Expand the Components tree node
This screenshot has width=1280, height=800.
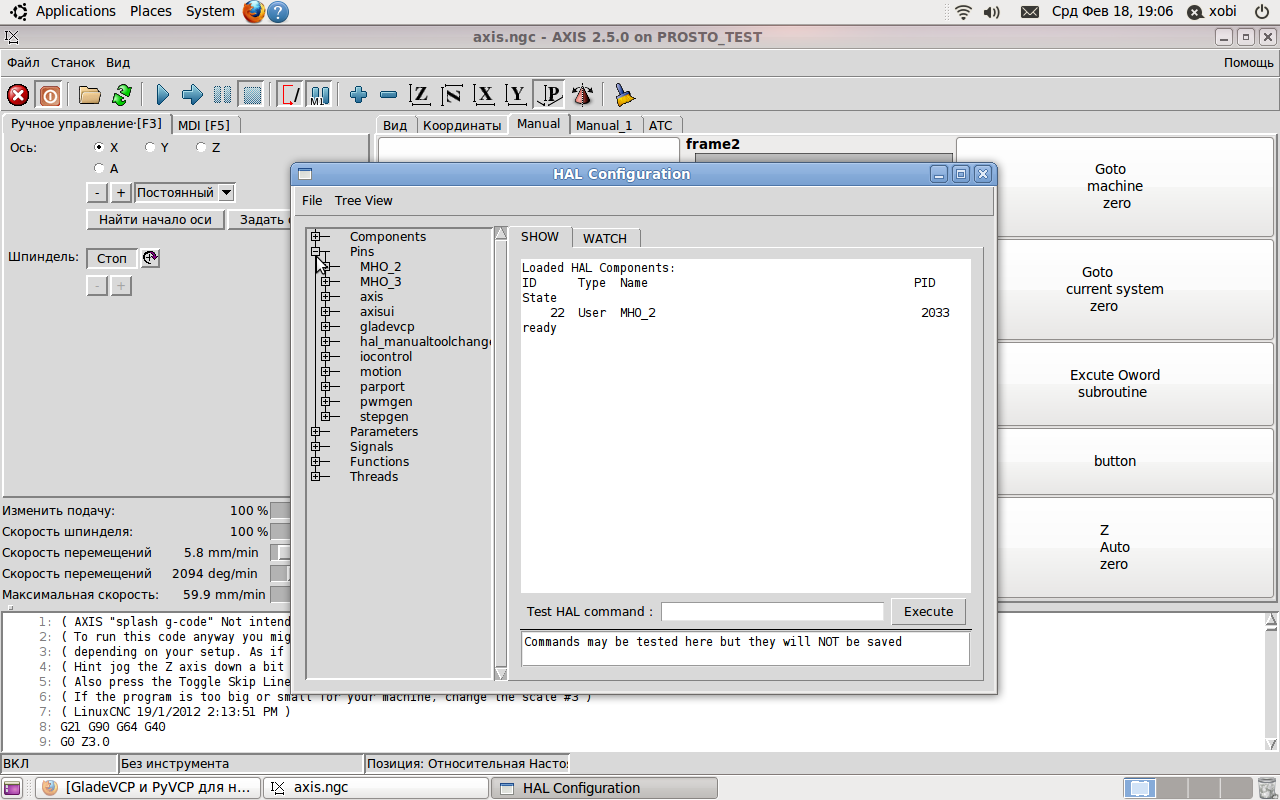[x=316, y=237]
